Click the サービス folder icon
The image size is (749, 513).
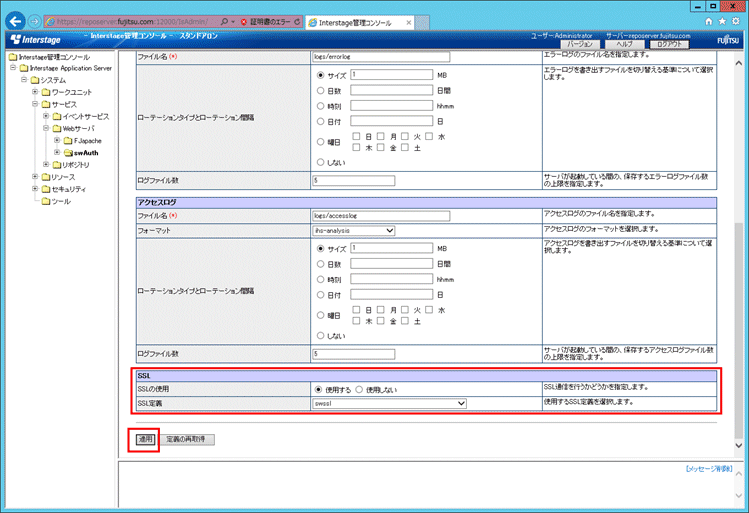pos(46,104)
